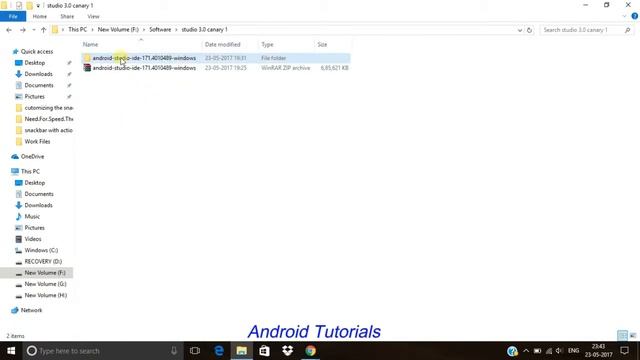
Task: Expand the address bar history dropdown
Action: click(520, 30)
